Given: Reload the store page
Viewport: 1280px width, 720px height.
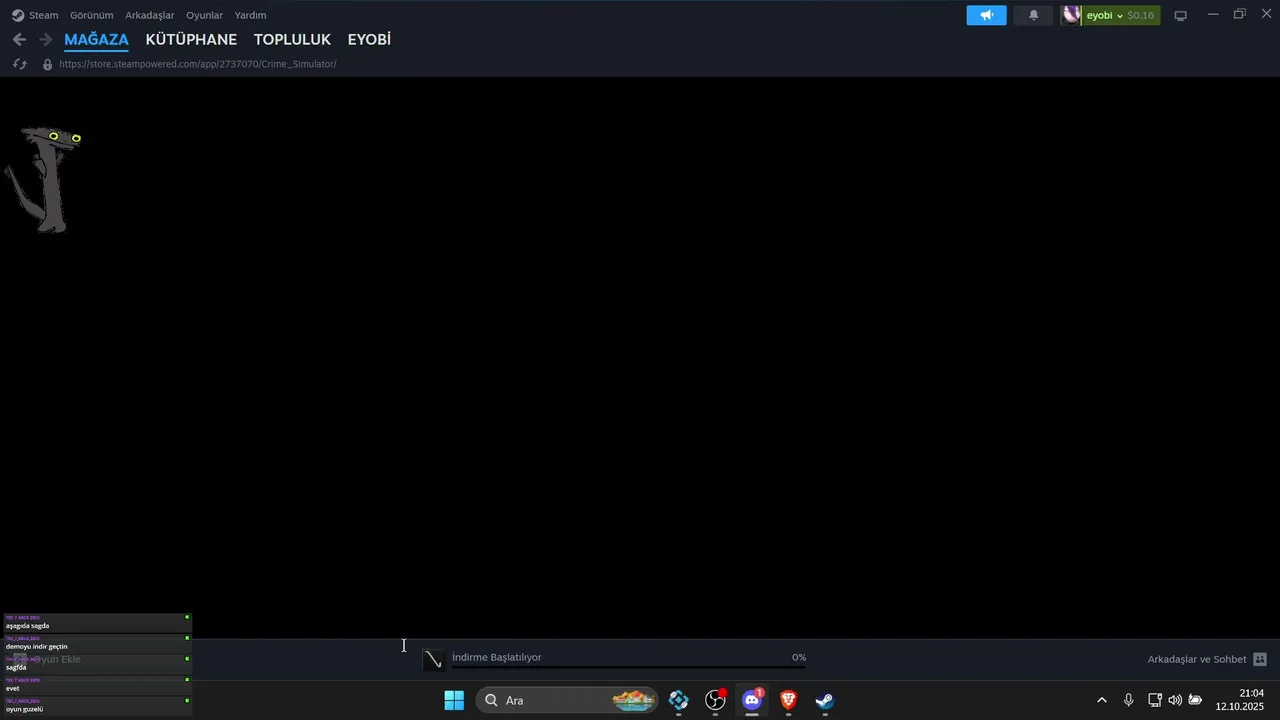Looking at the screenshot, I should [19, 64].
